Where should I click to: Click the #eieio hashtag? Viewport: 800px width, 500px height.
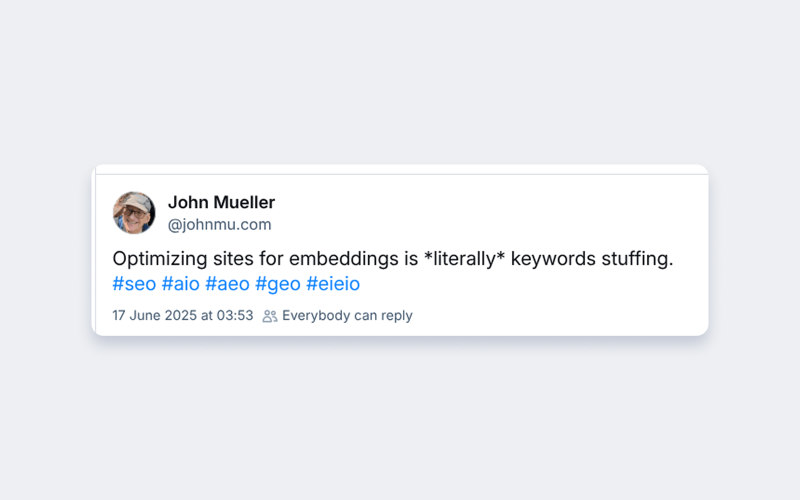coord(333,284)
